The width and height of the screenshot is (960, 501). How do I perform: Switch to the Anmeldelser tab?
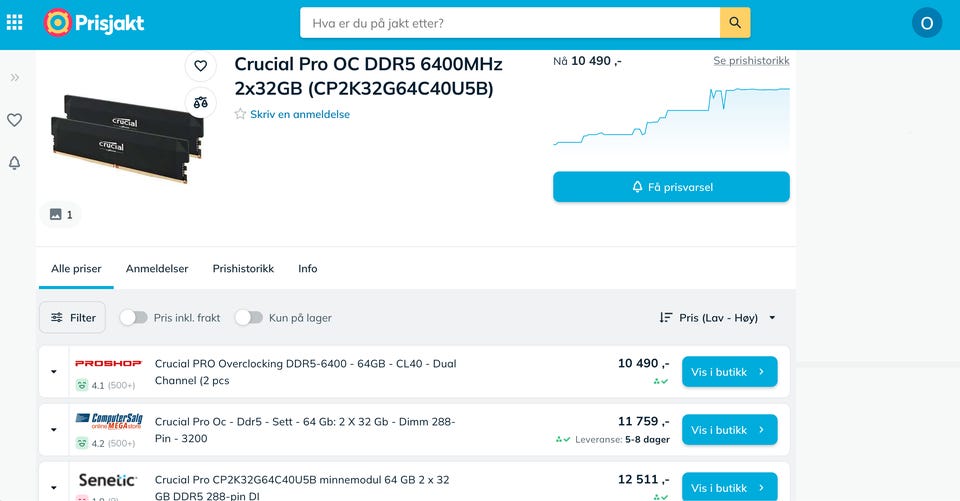(x=157, y=268)
